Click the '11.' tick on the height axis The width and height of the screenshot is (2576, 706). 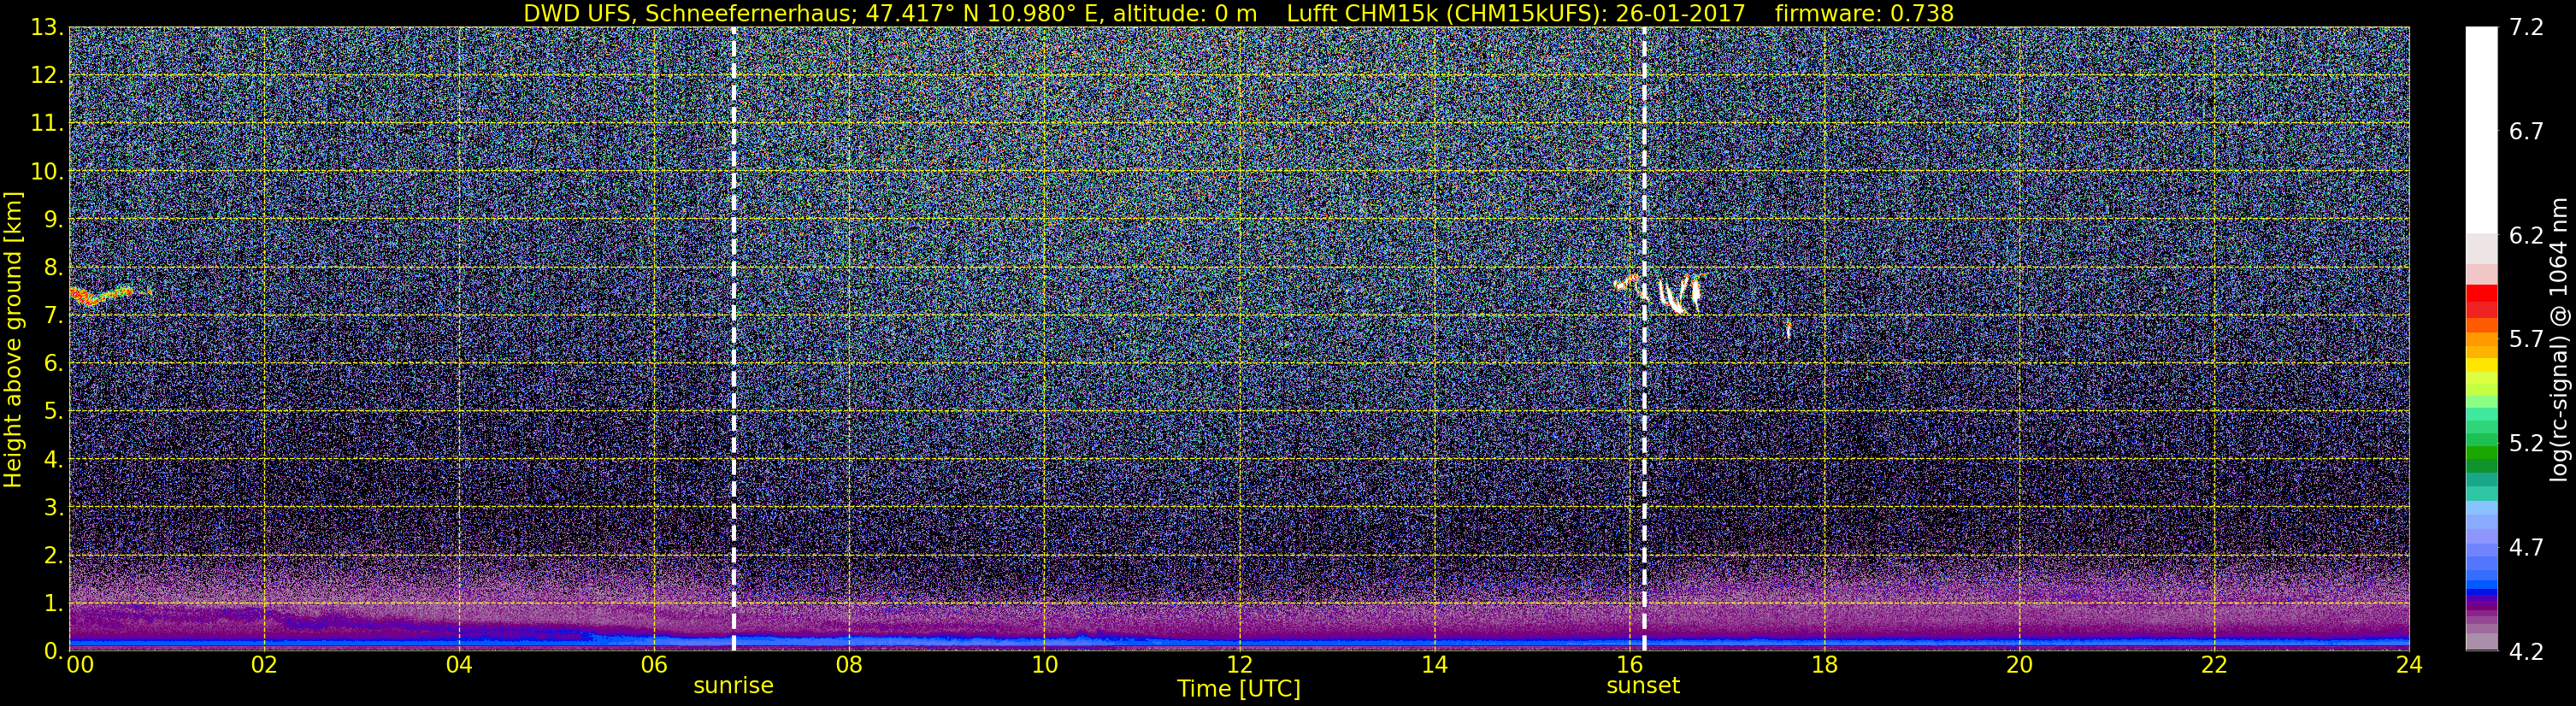(47, 123)
